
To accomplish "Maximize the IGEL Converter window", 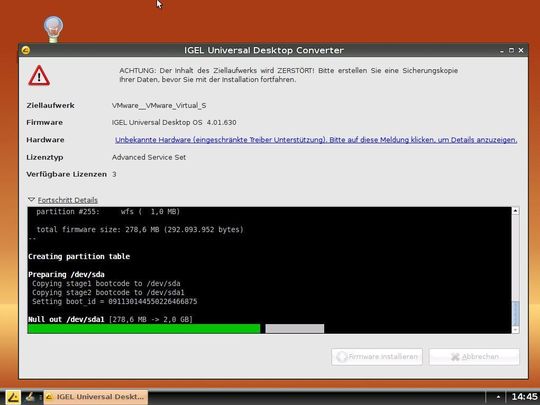I will [511, 50].
